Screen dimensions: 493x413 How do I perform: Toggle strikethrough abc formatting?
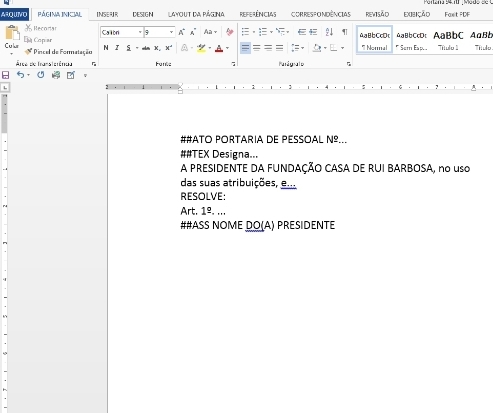pyautogui.click(x=146, y=48)
